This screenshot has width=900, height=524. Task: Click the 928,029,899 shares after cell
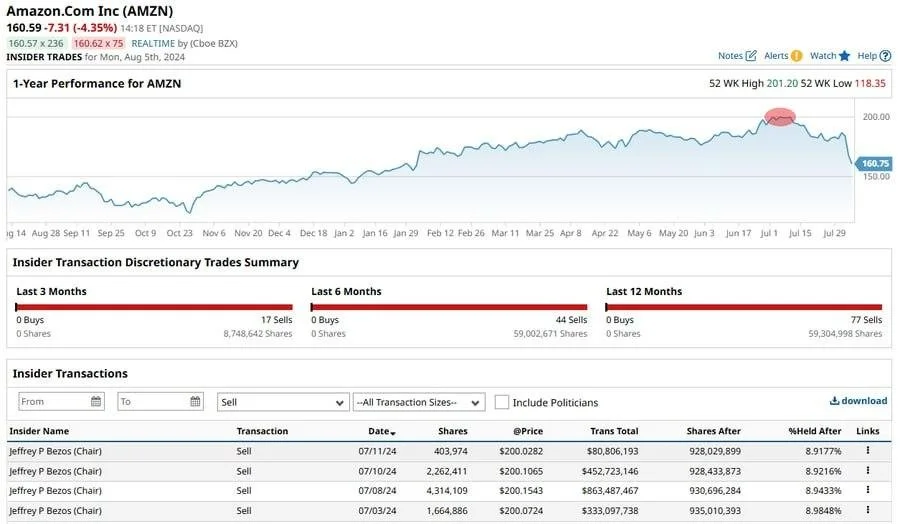click(715, 451)
